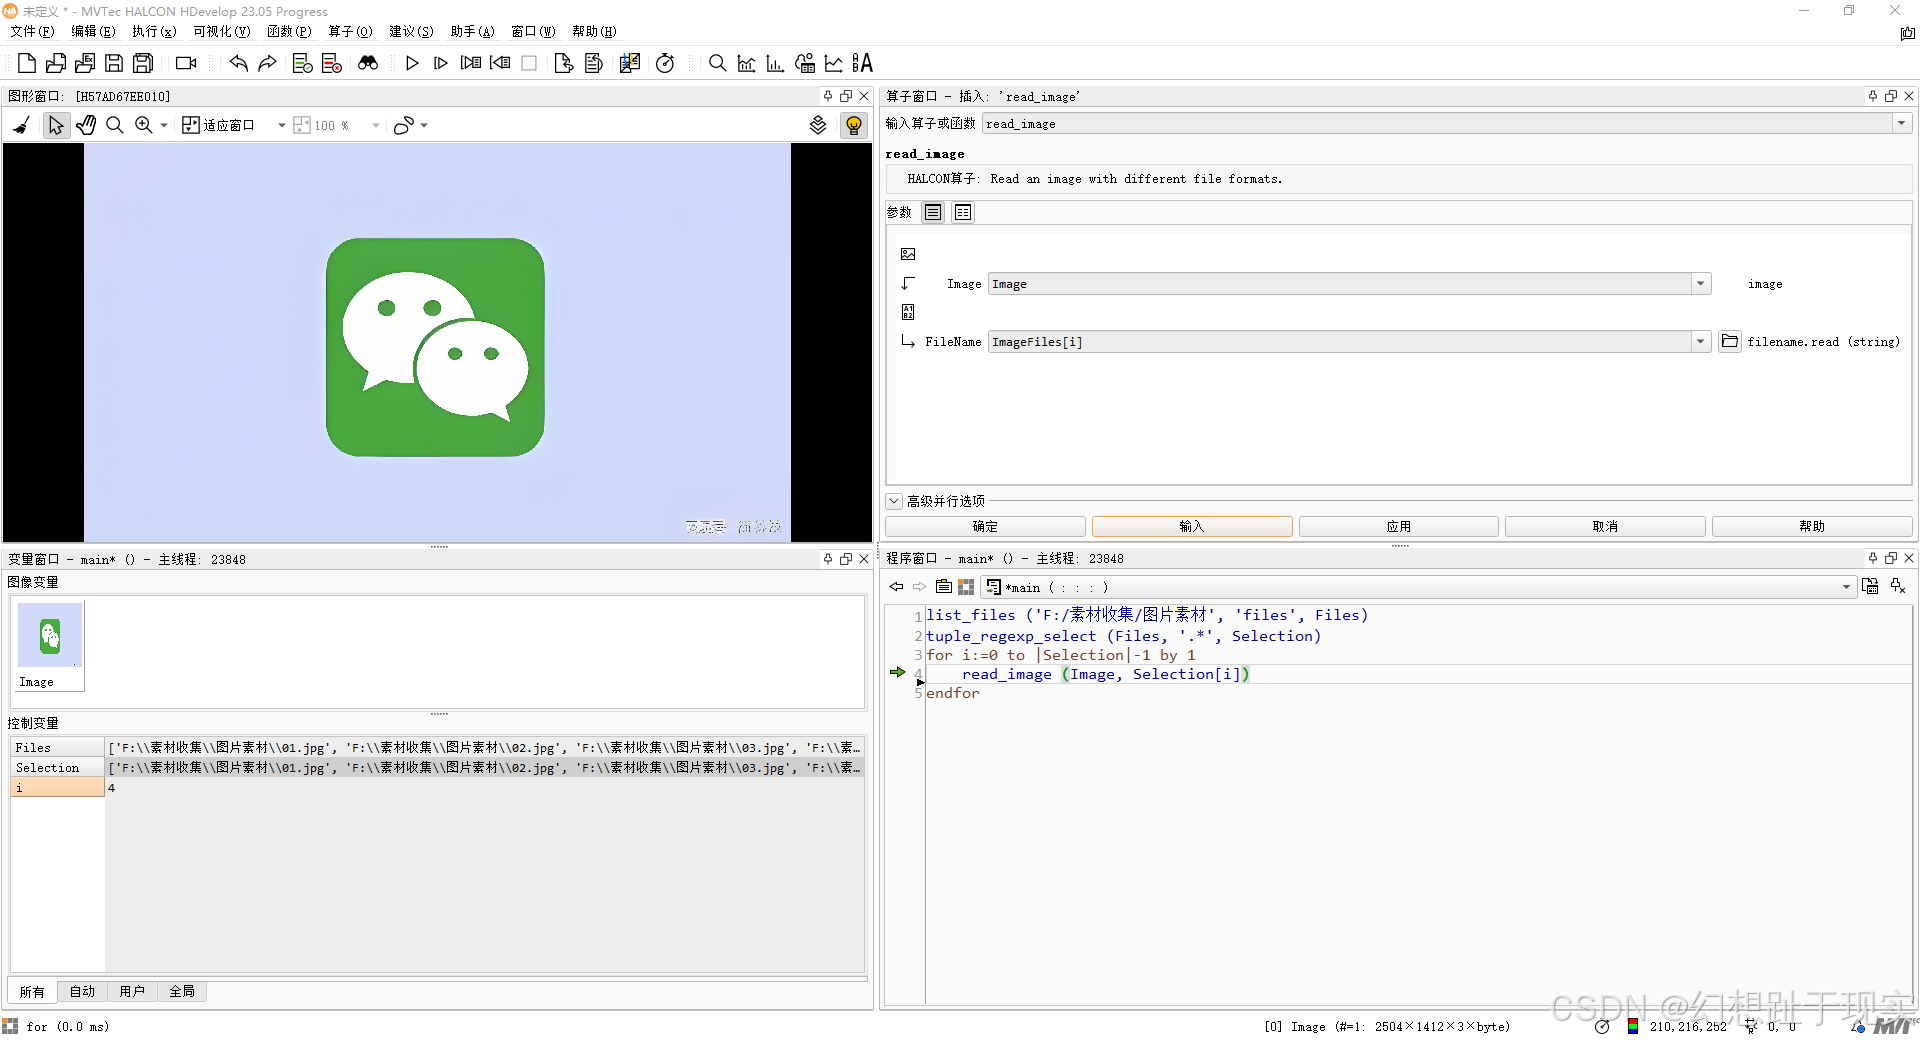Step backward out of the procedure
The width and height of the screenshot is (1920, 1040).
[x=500, y=63]
